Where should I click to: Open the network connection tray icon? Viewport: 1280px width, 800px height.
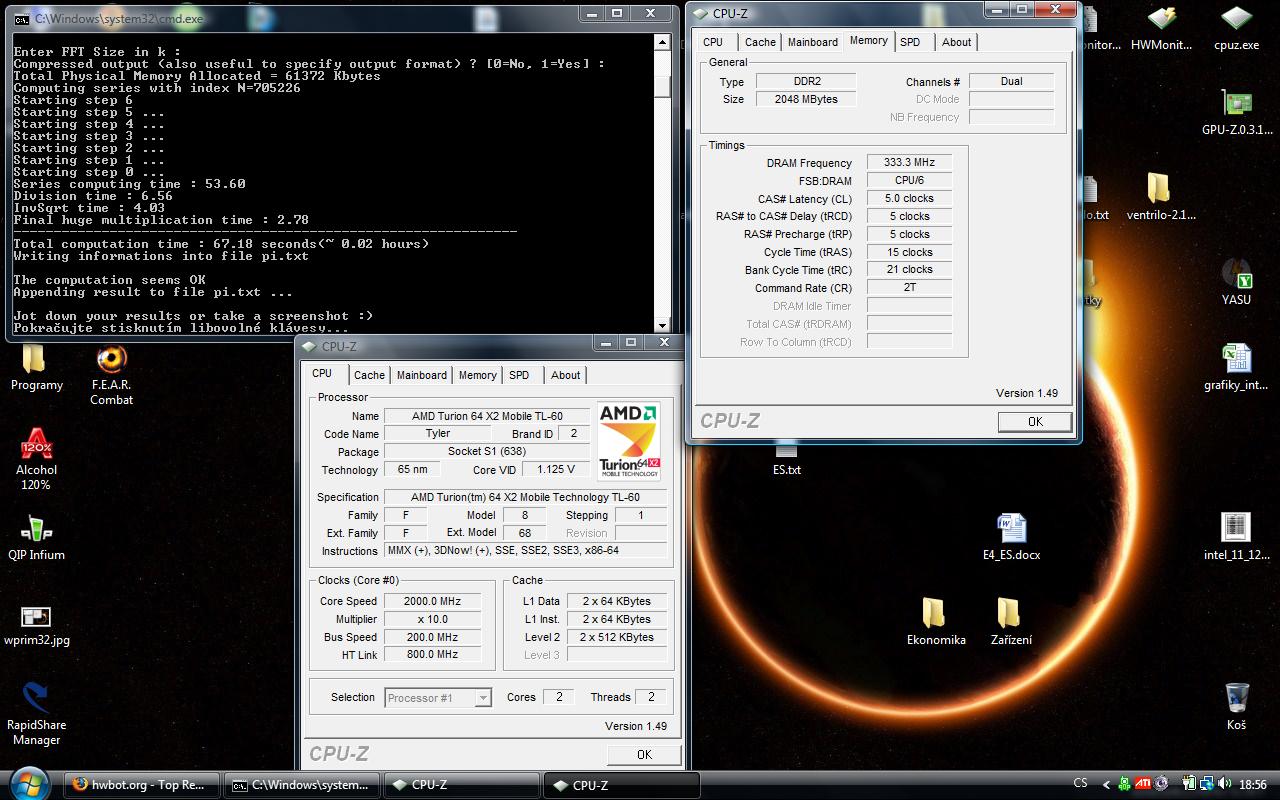point(1208,785)
